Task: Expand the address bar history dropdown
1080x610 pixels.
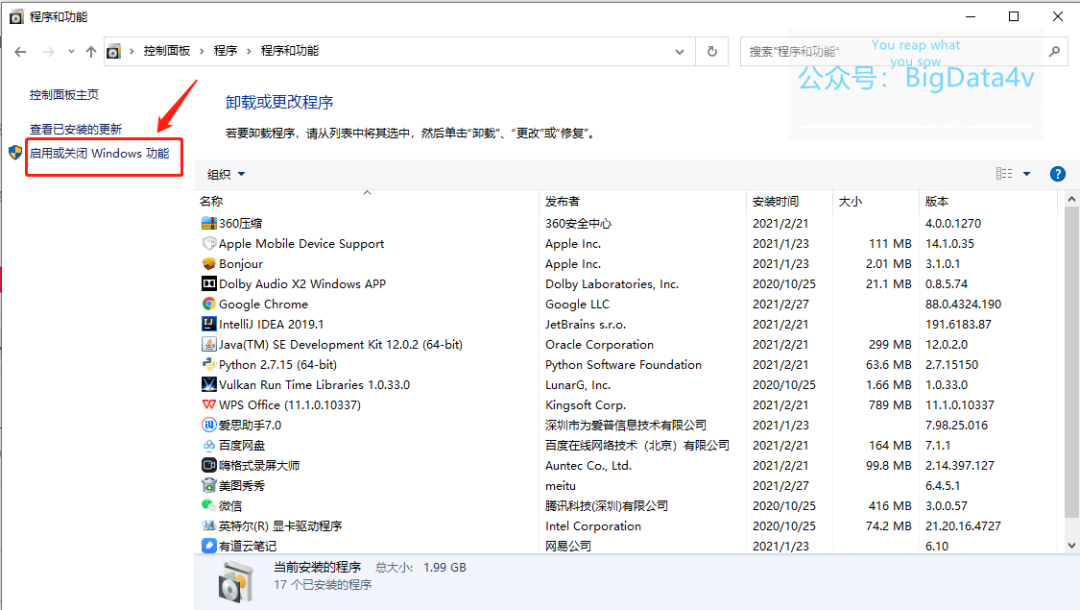Action: tap(679, 52)
